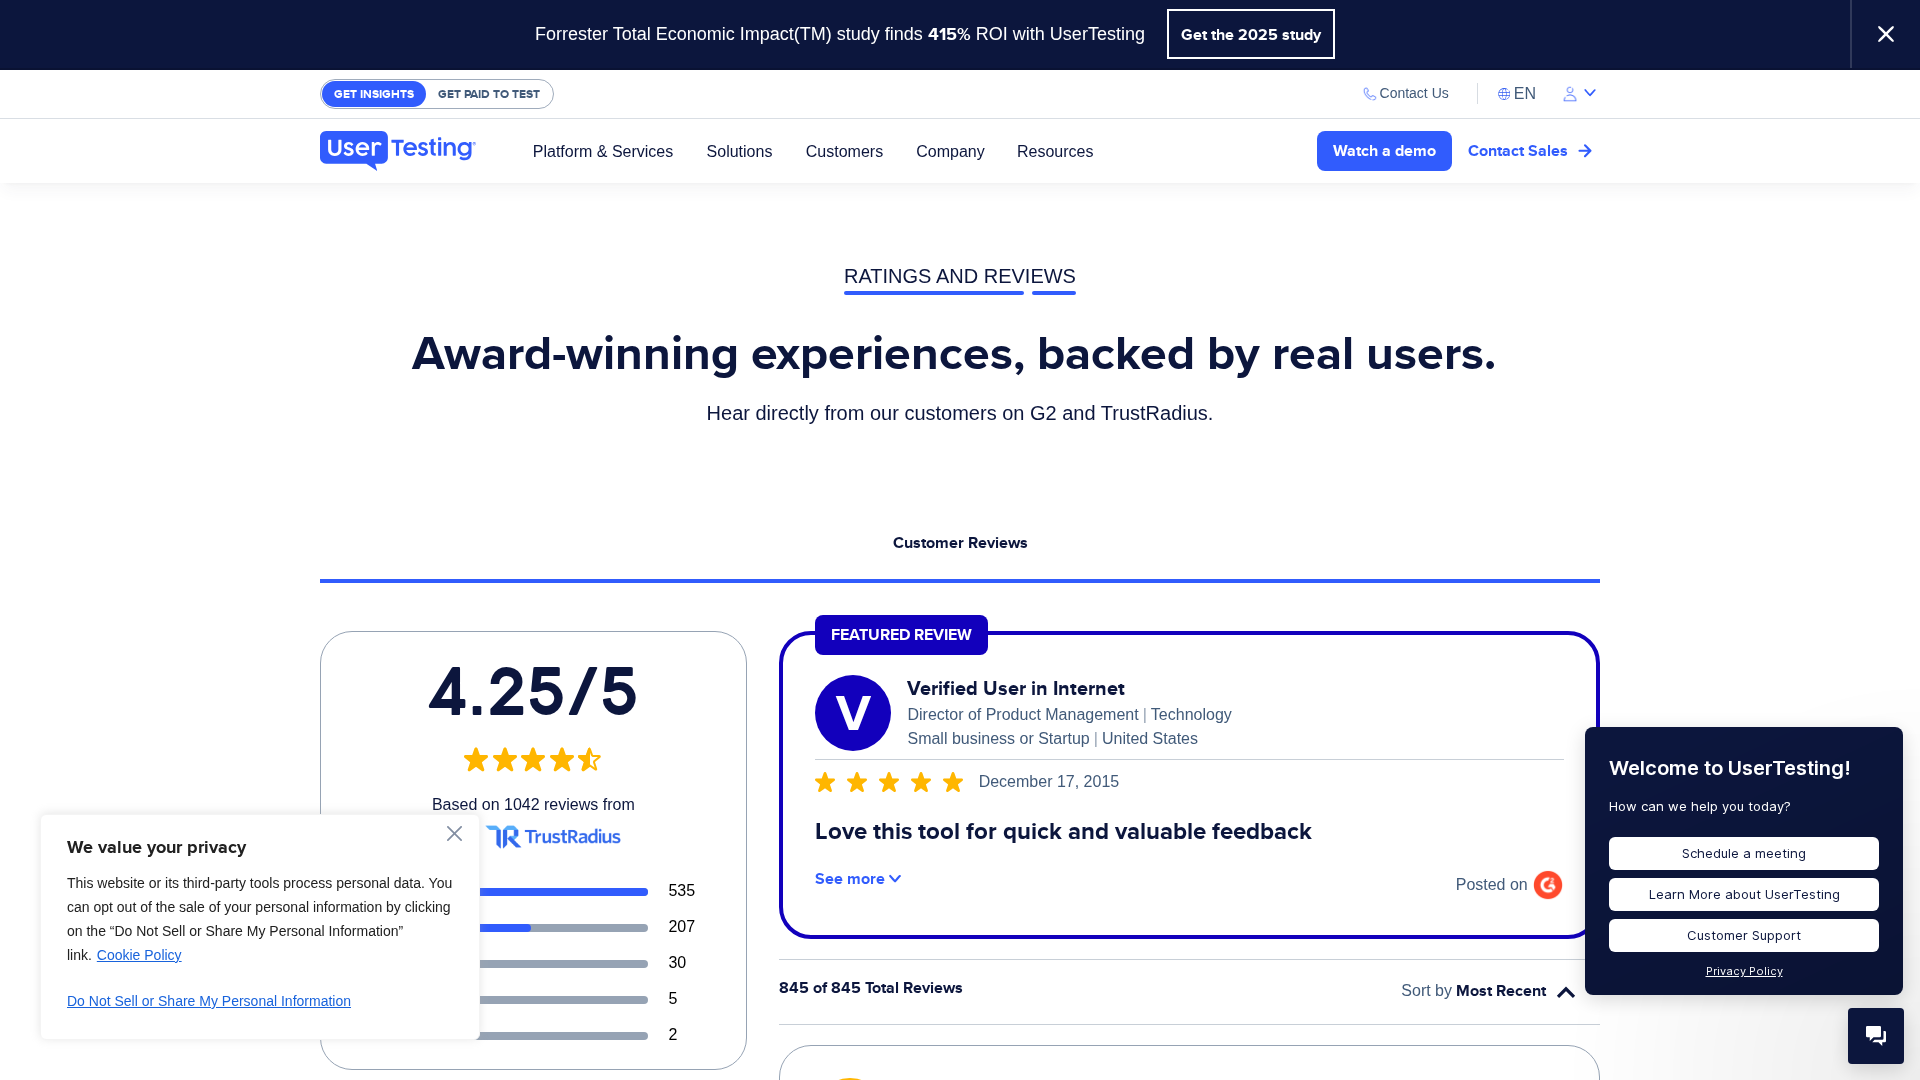Expand featured review with See more
Image resolution: width=1920 pixels, height=1080 pixels.
pyautogui.click(x=857, y=879)
